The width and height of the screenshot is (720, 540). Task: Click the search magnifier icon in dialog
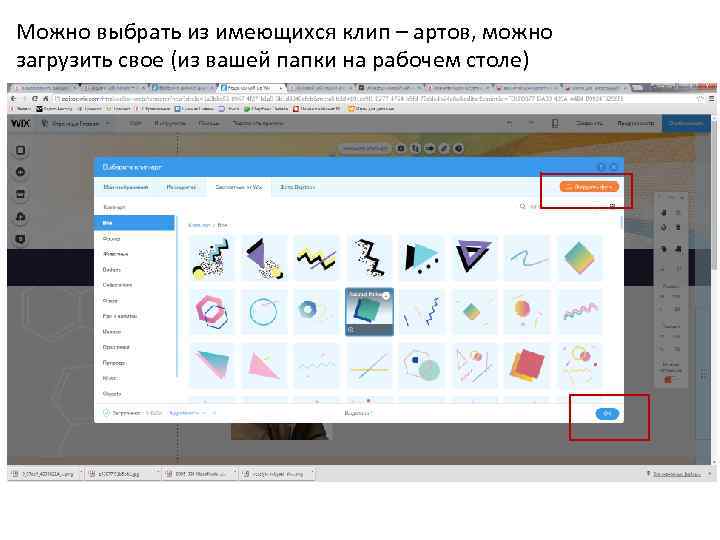[522, 207]
